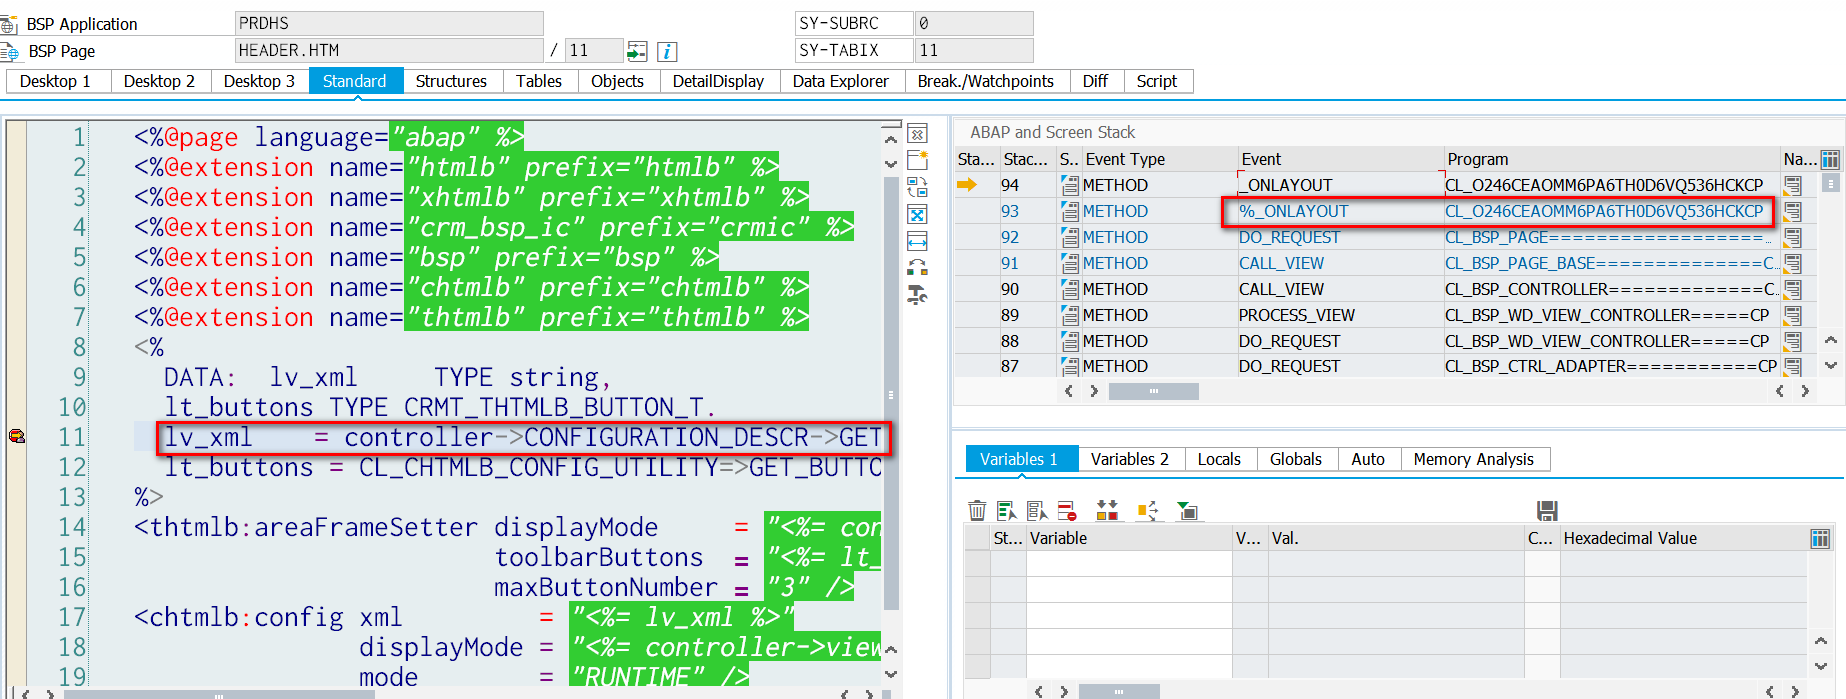Click the close tool icon beside the source editor
The image size is (1846, 699).
coord(917,134)
